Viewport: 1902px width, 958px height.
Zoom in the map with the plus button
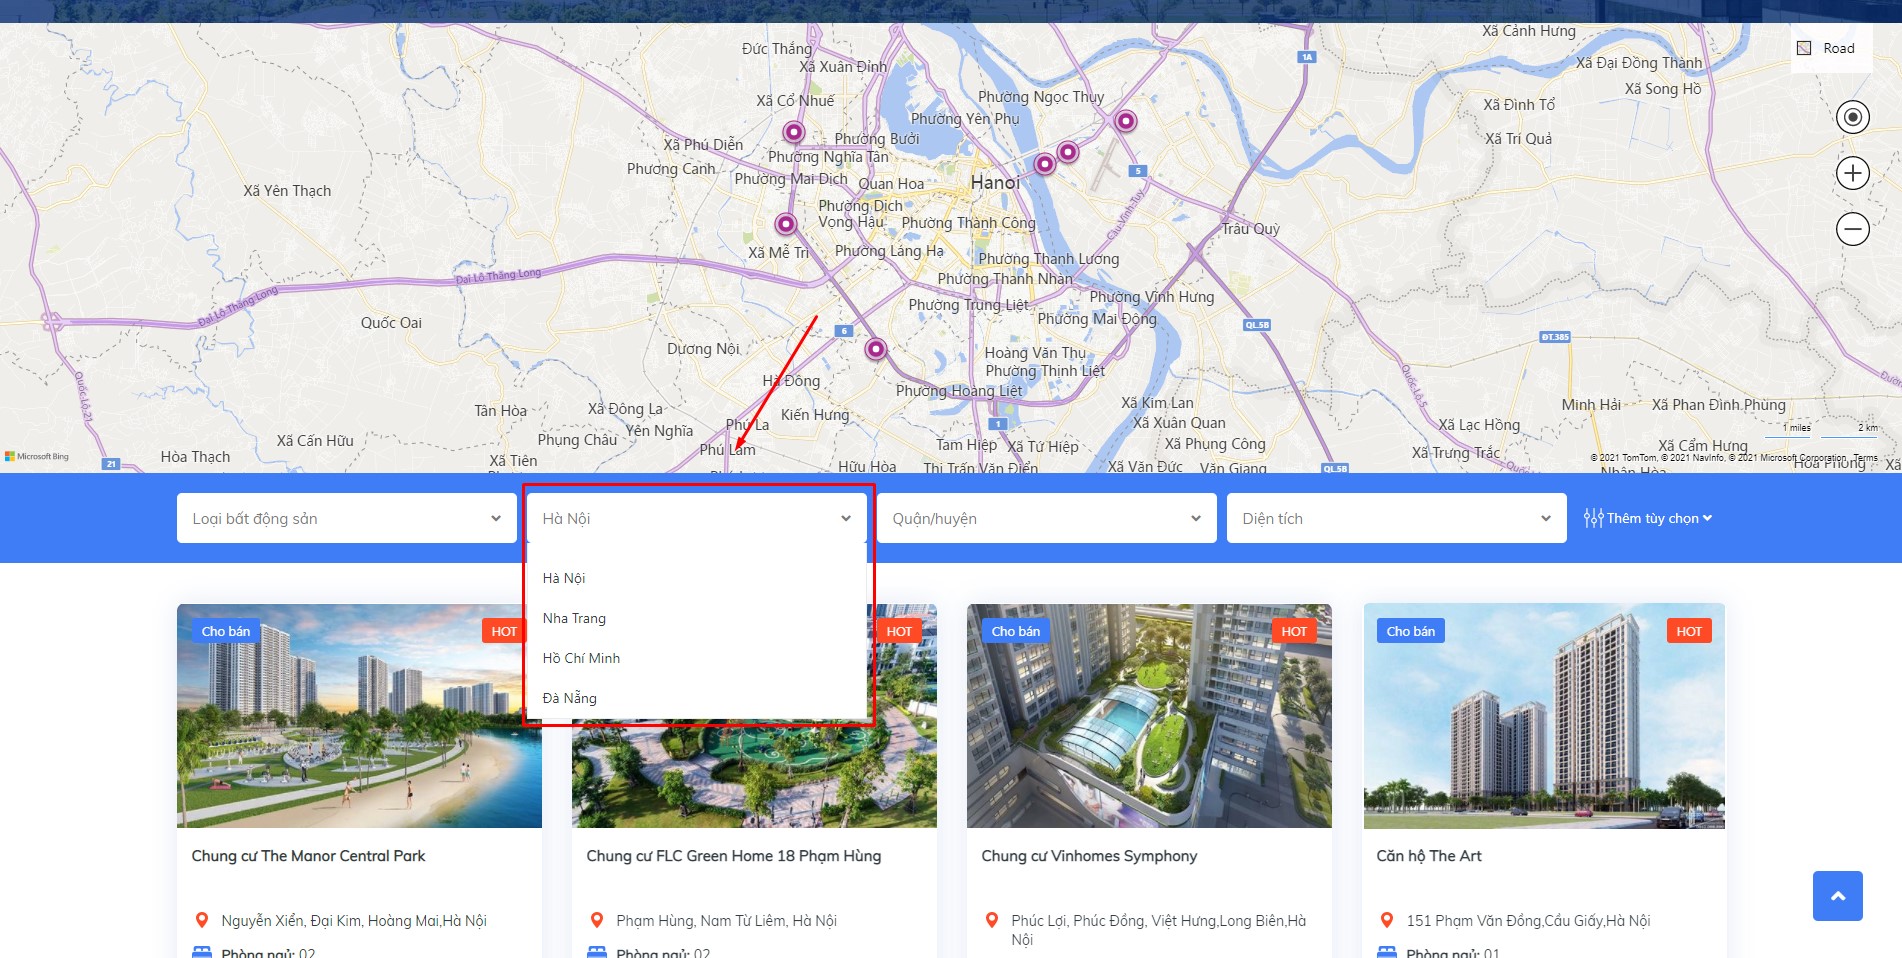tap(1852, 173)
